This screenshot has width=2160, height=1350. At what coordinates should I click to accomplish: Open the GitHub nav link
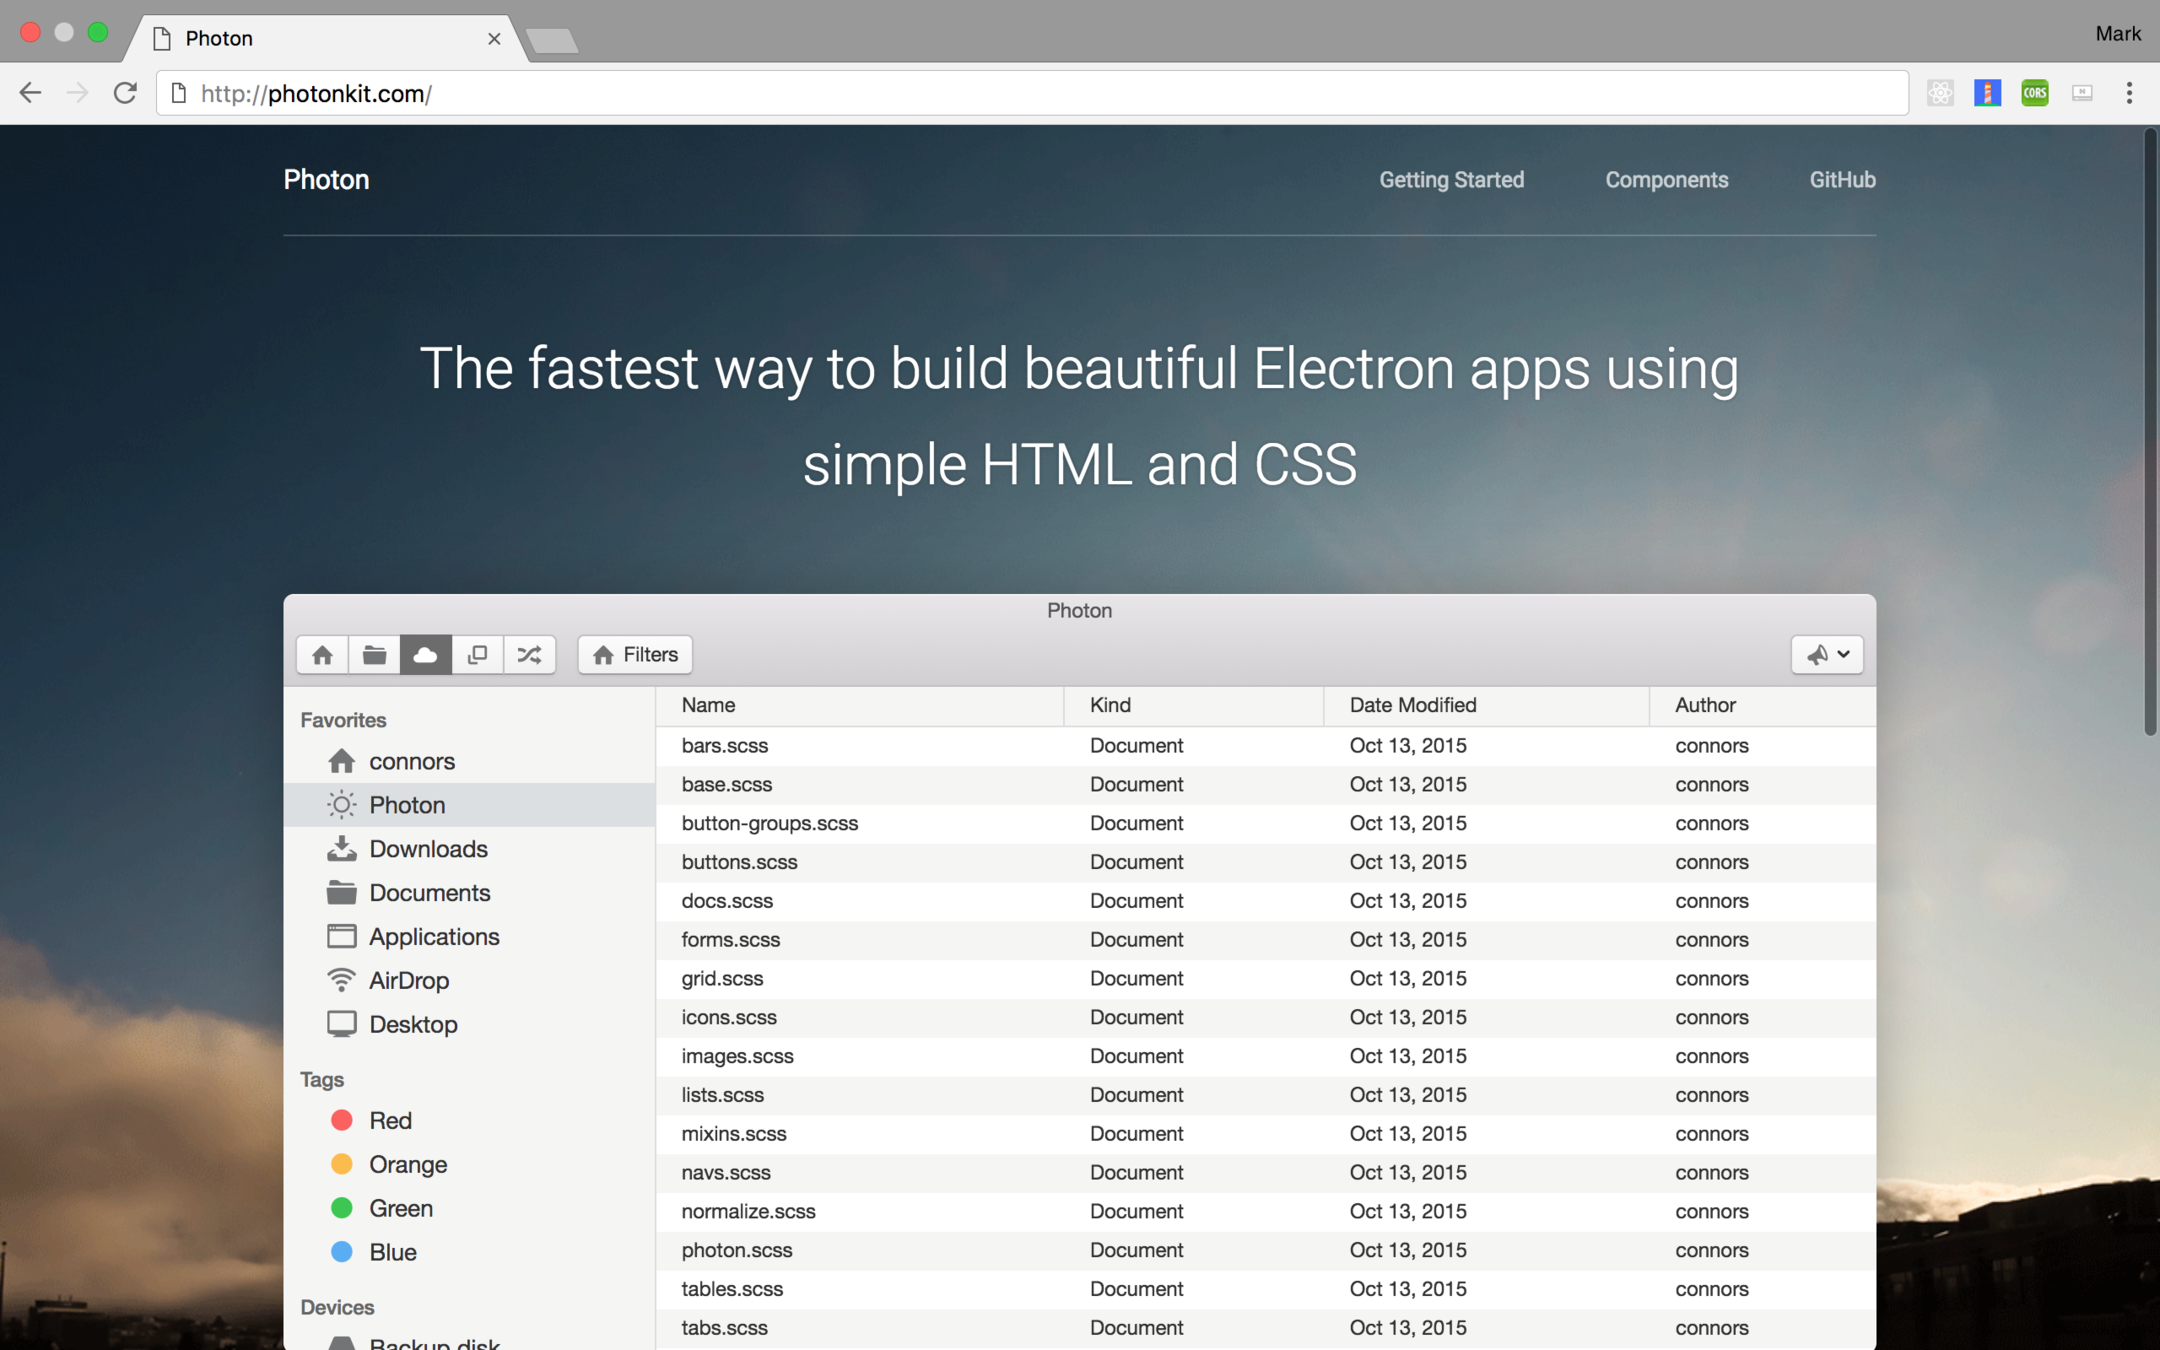coord(1842,180)
